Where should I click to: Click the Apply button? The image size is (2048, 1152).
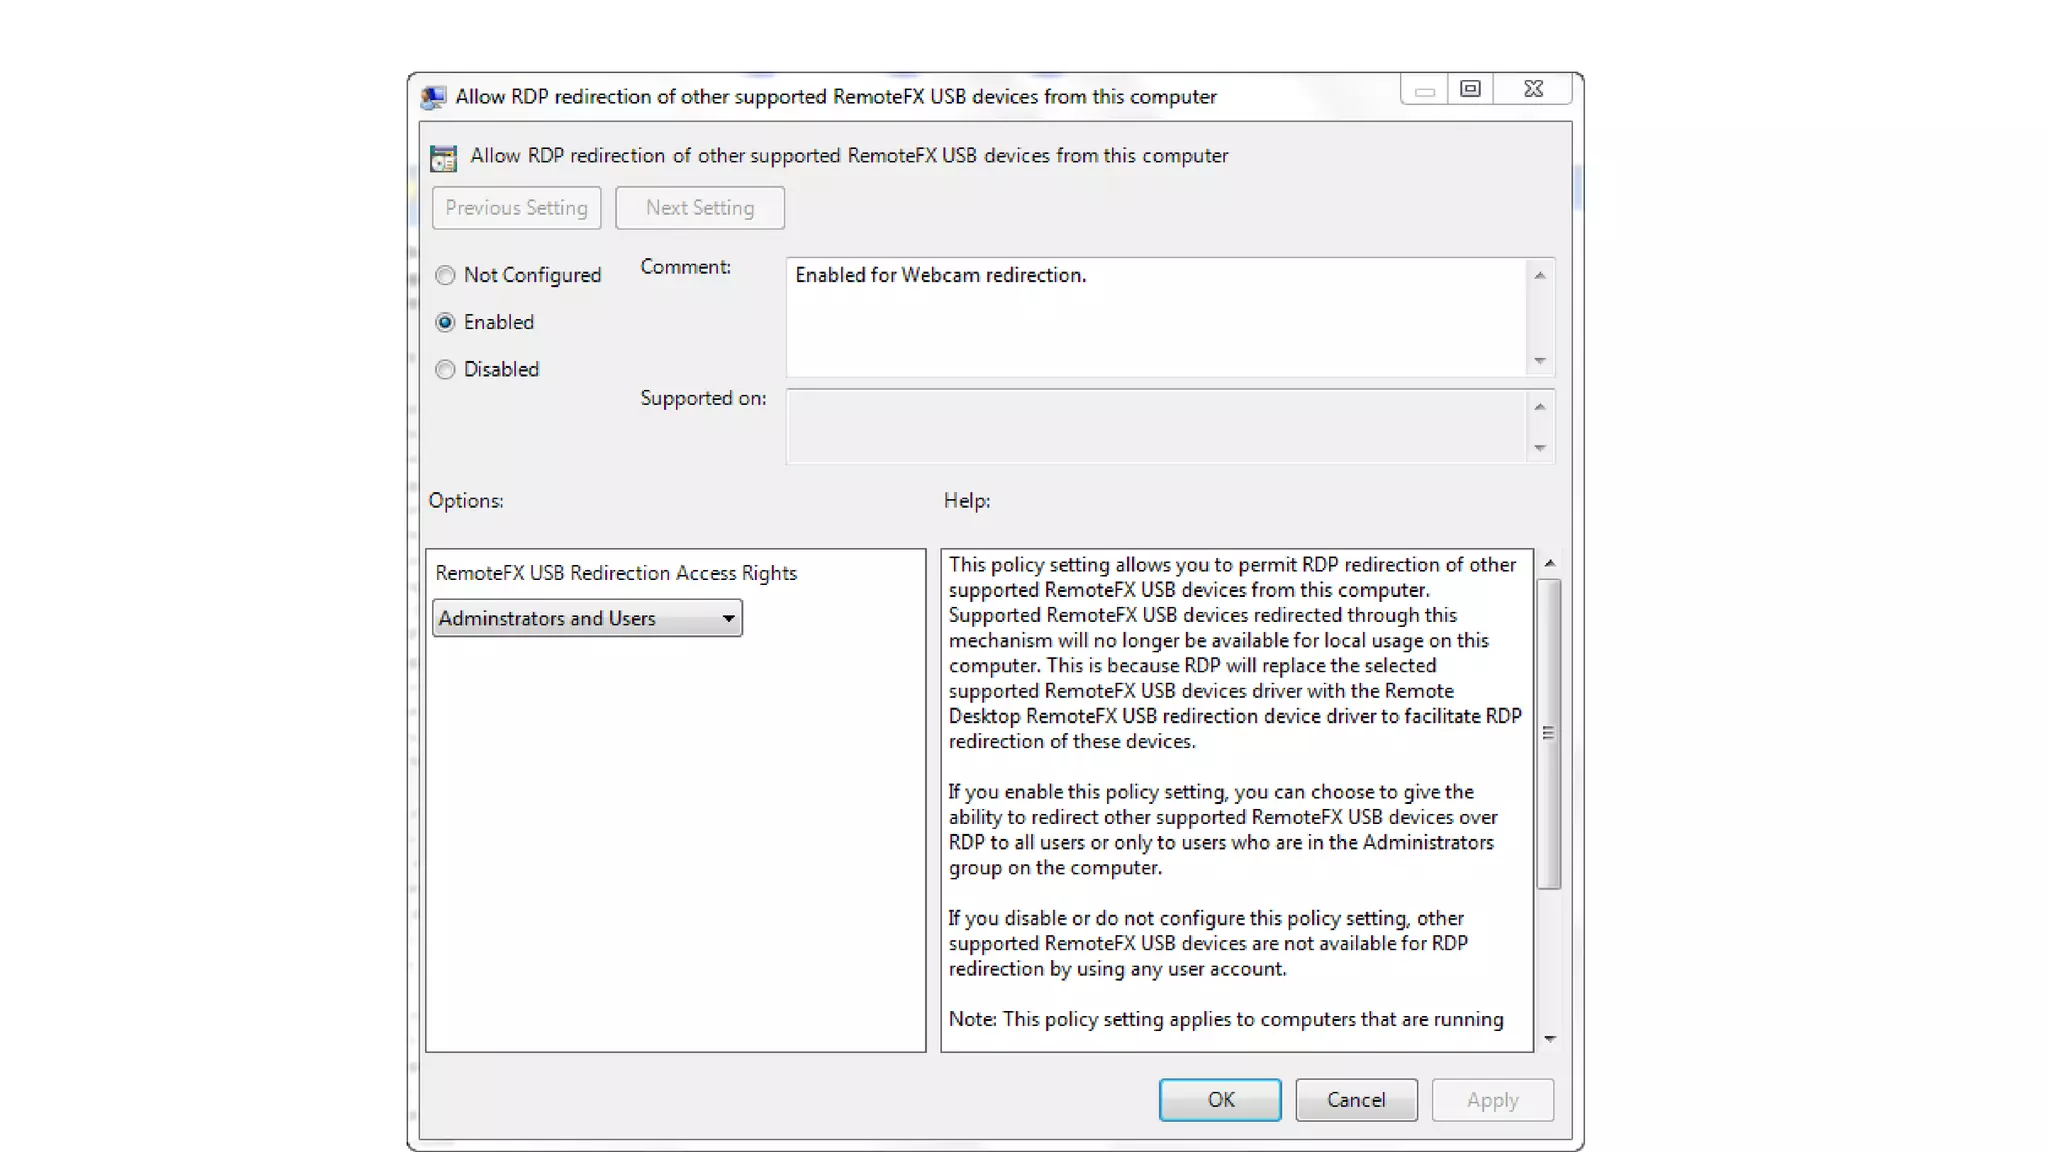coord(1492,1100)
